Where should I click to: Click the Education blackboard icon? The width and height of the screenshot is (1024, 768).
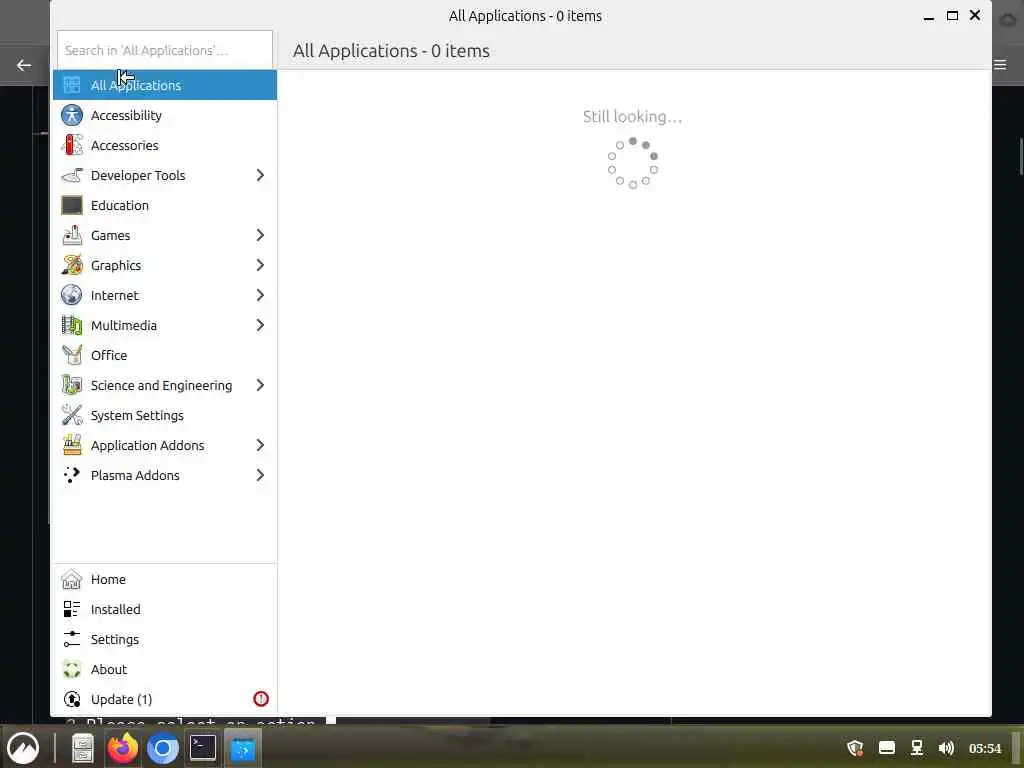tap(72, 205)
